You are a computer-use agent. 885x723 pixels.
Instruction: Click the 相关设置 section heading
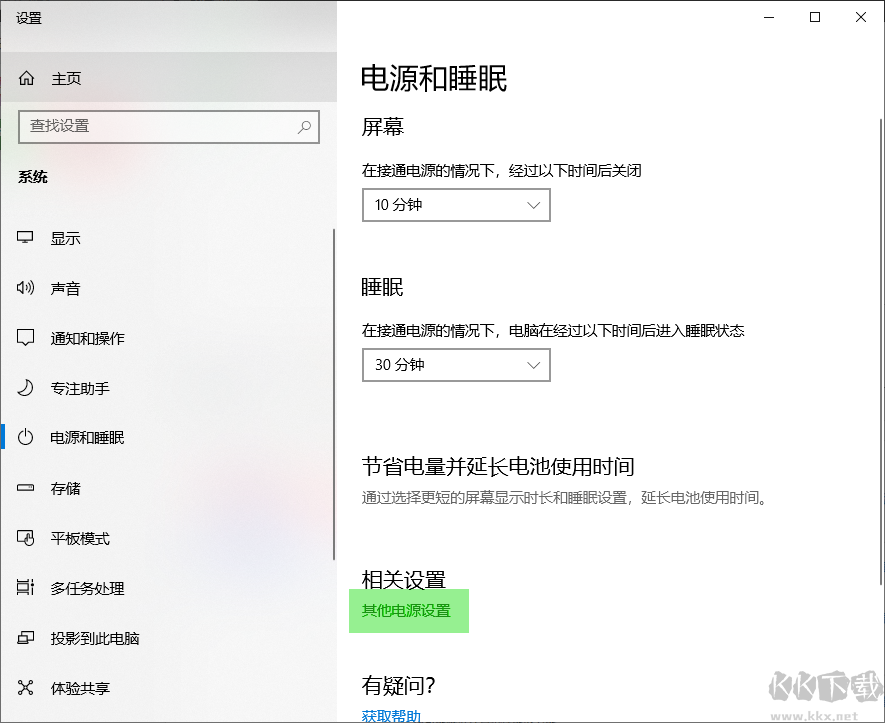(x=404, y=578)
